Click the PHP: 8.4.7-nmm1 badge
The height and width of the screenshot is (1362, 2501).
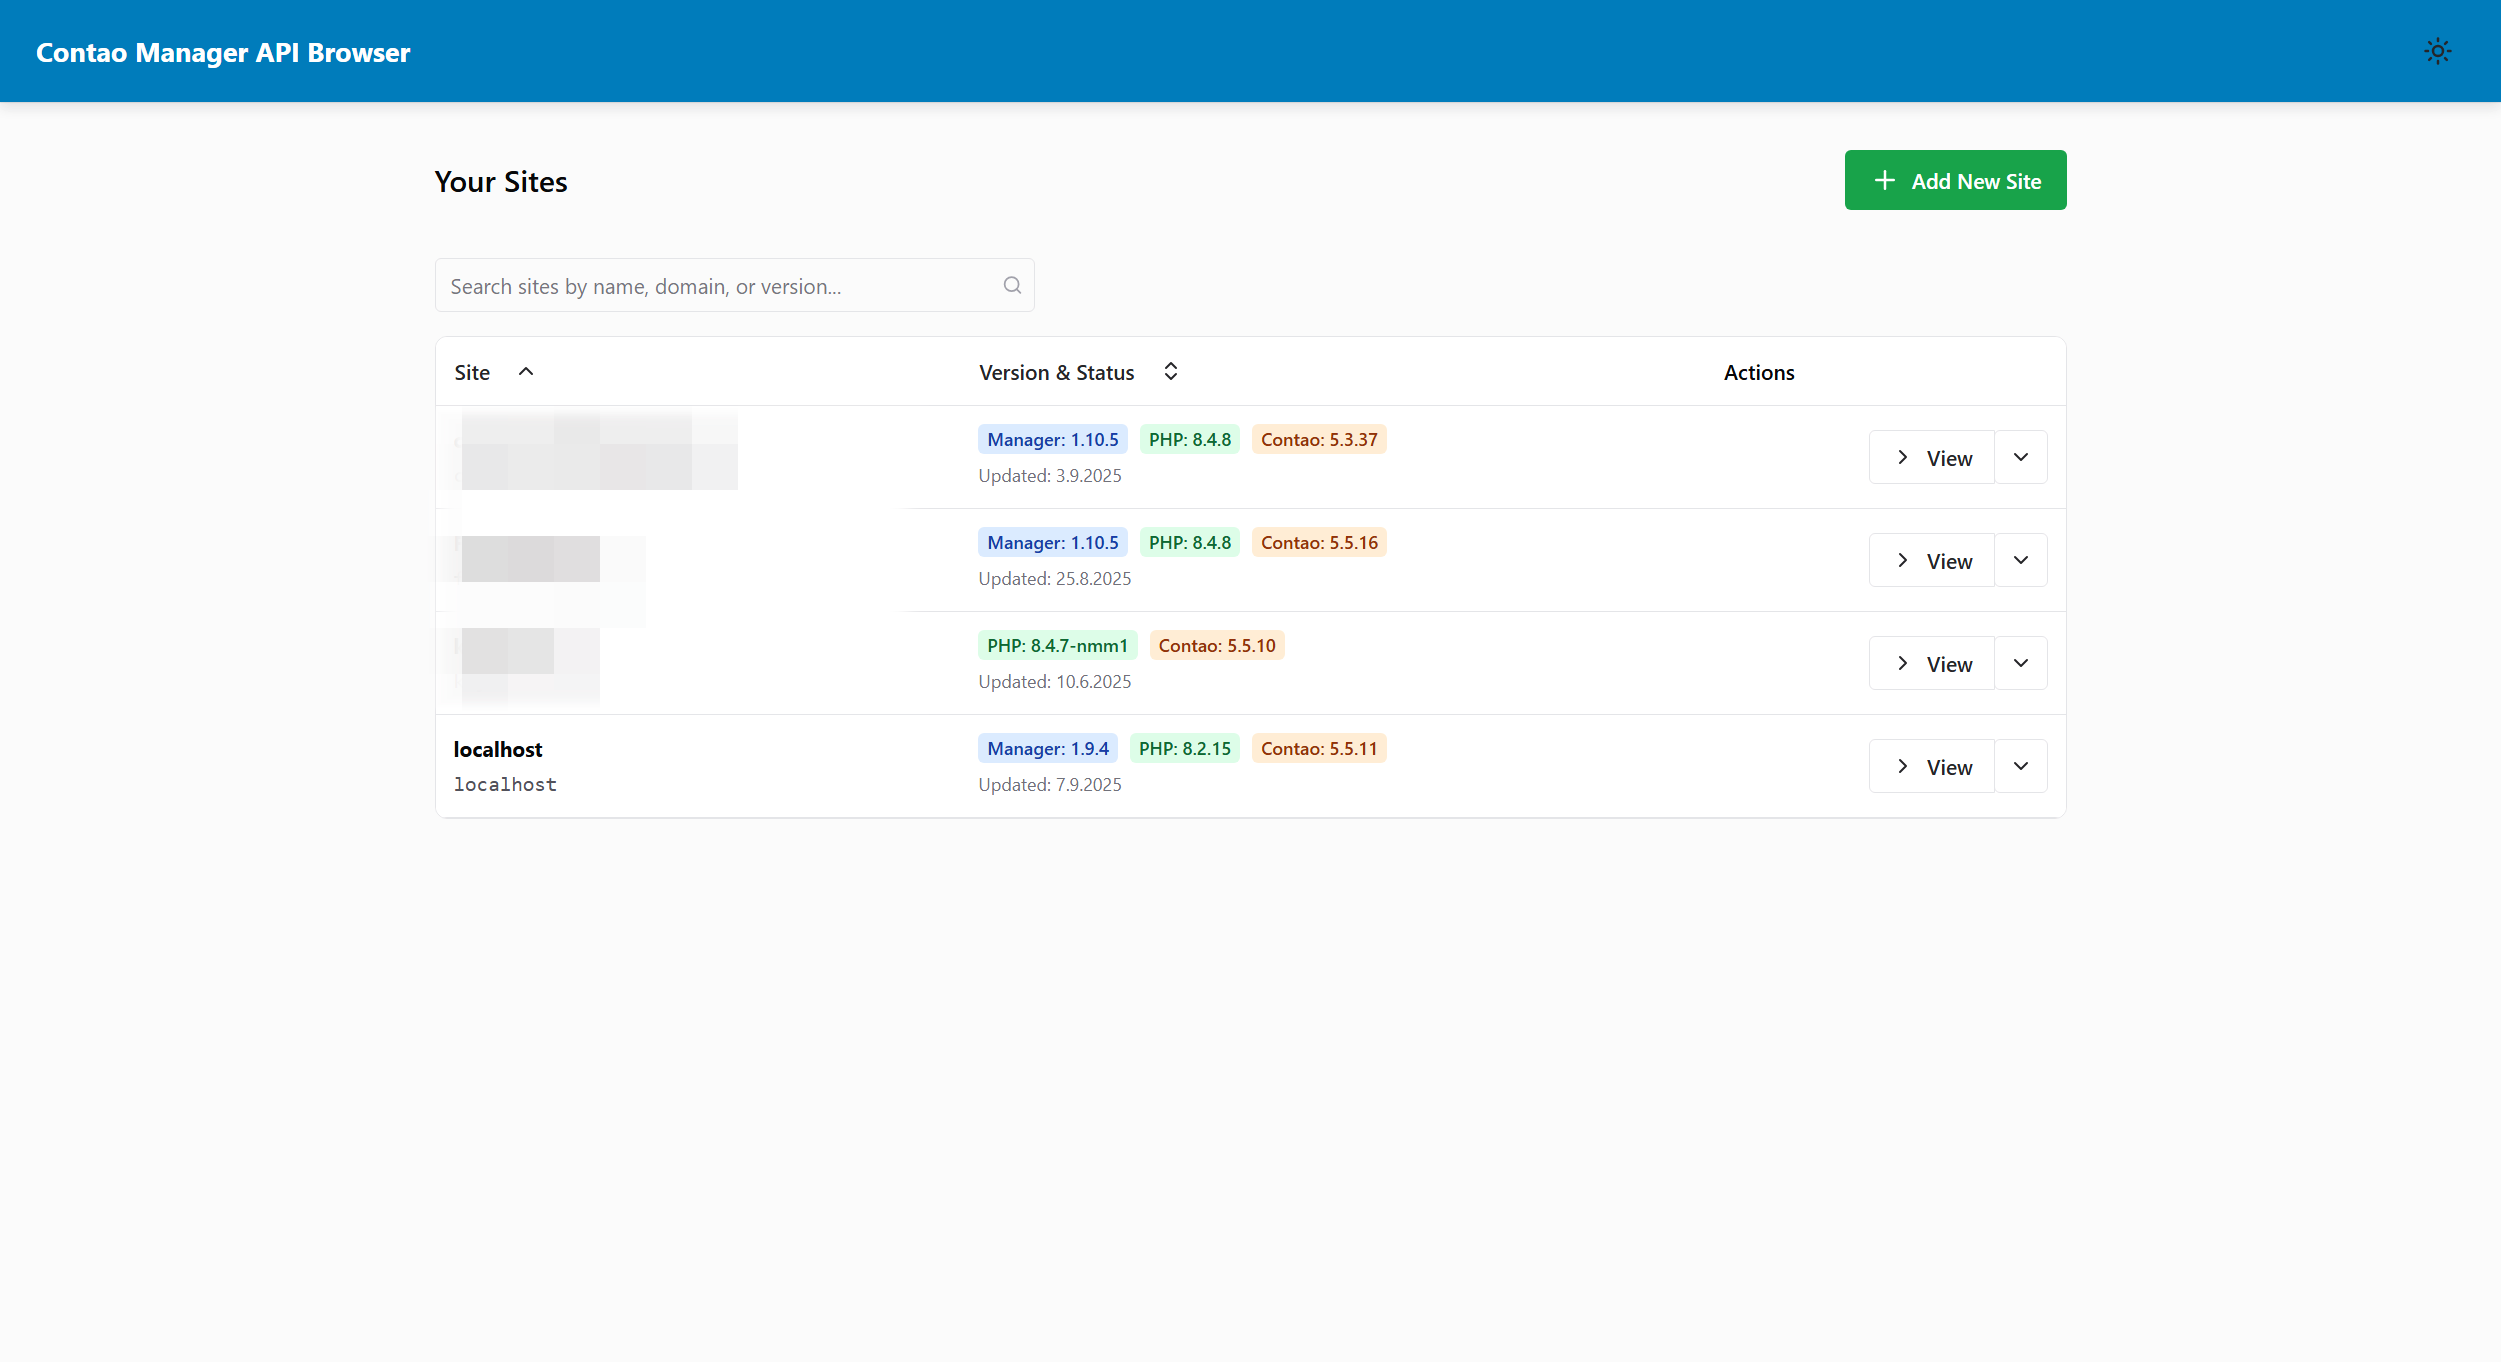pyautogui.click(x=1057, y=645)
